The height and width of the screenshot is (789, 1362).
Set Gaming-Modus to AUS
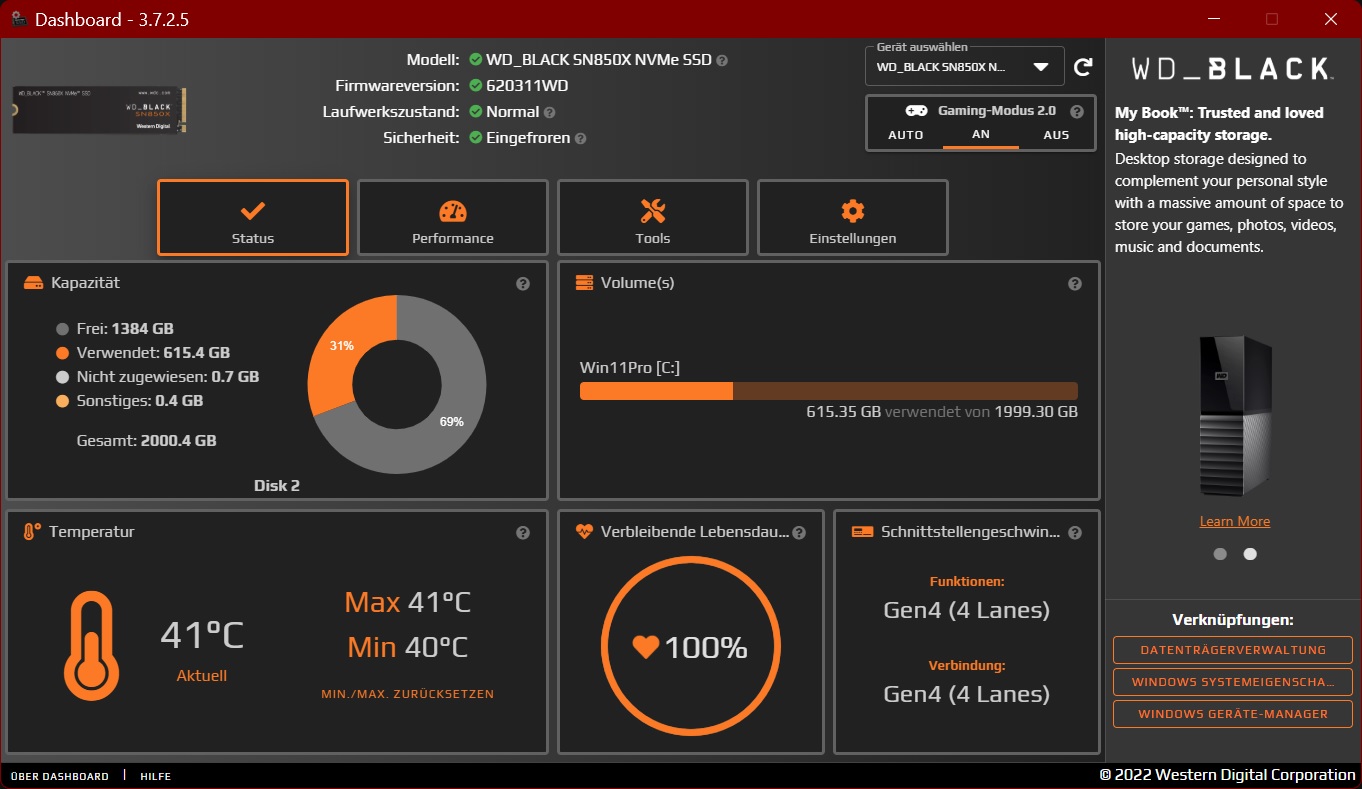[x=1056, y=135]
